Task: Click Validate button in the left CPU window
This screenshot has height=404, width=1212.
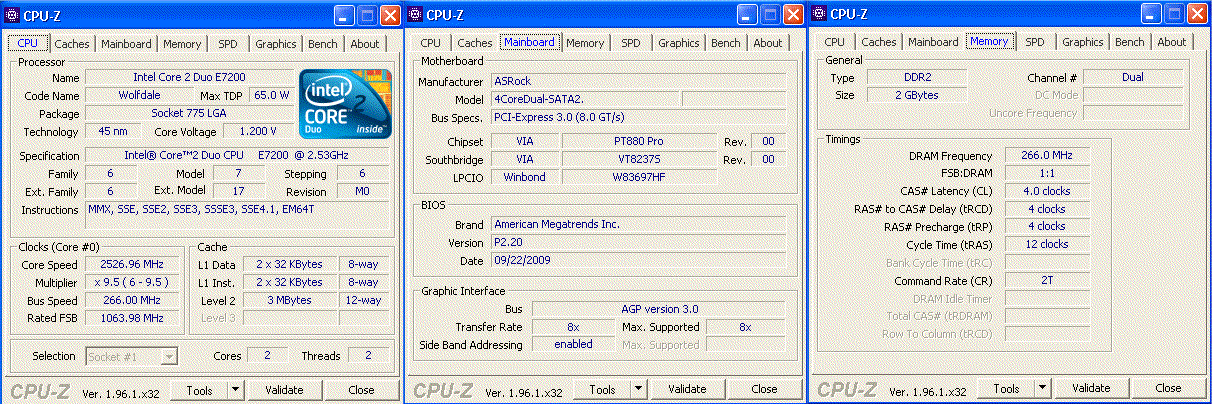Action: tap(283, 390)
